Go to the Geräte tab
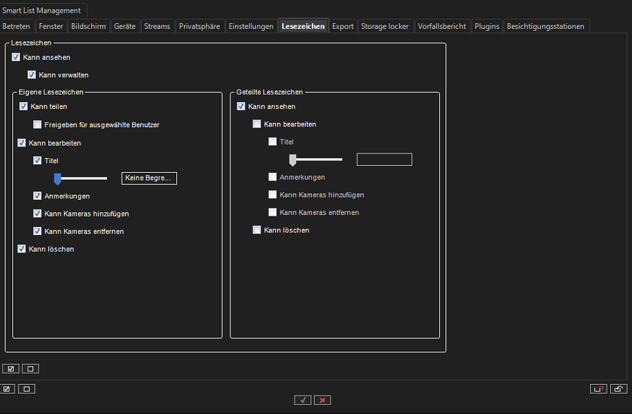632x414 pixels. pyautogui.click(x=125, y=26)
